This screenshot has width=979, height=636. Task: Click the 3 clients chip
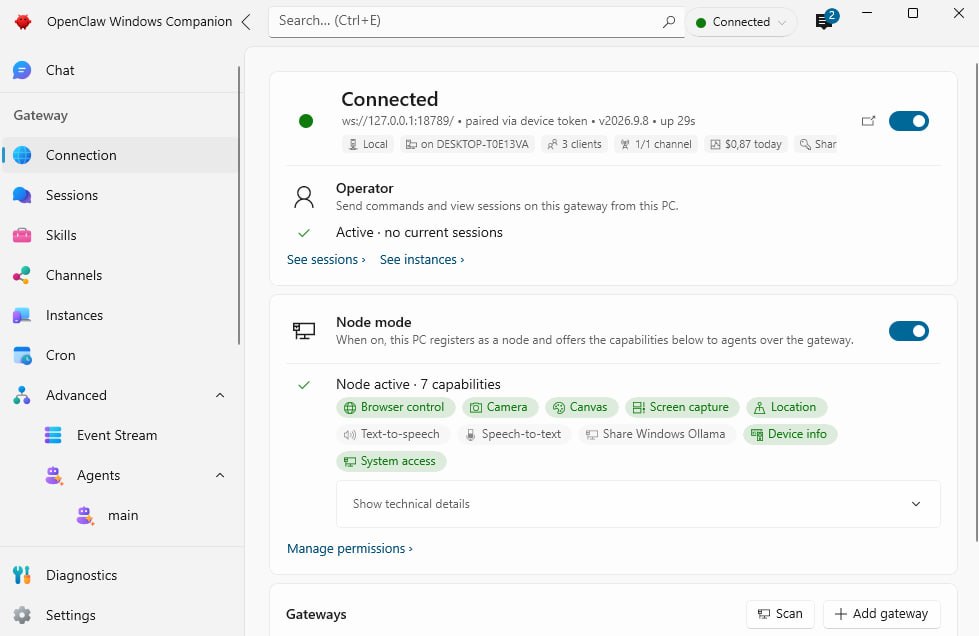[574, 144]
